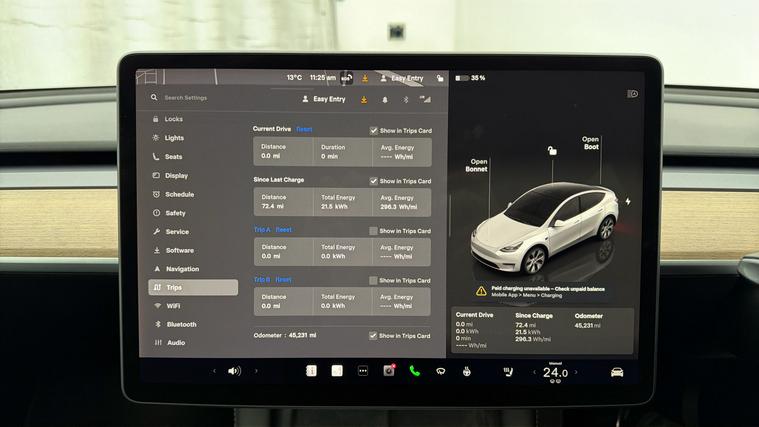Enable Trip A Show in Trips Card

click(374, 231)
